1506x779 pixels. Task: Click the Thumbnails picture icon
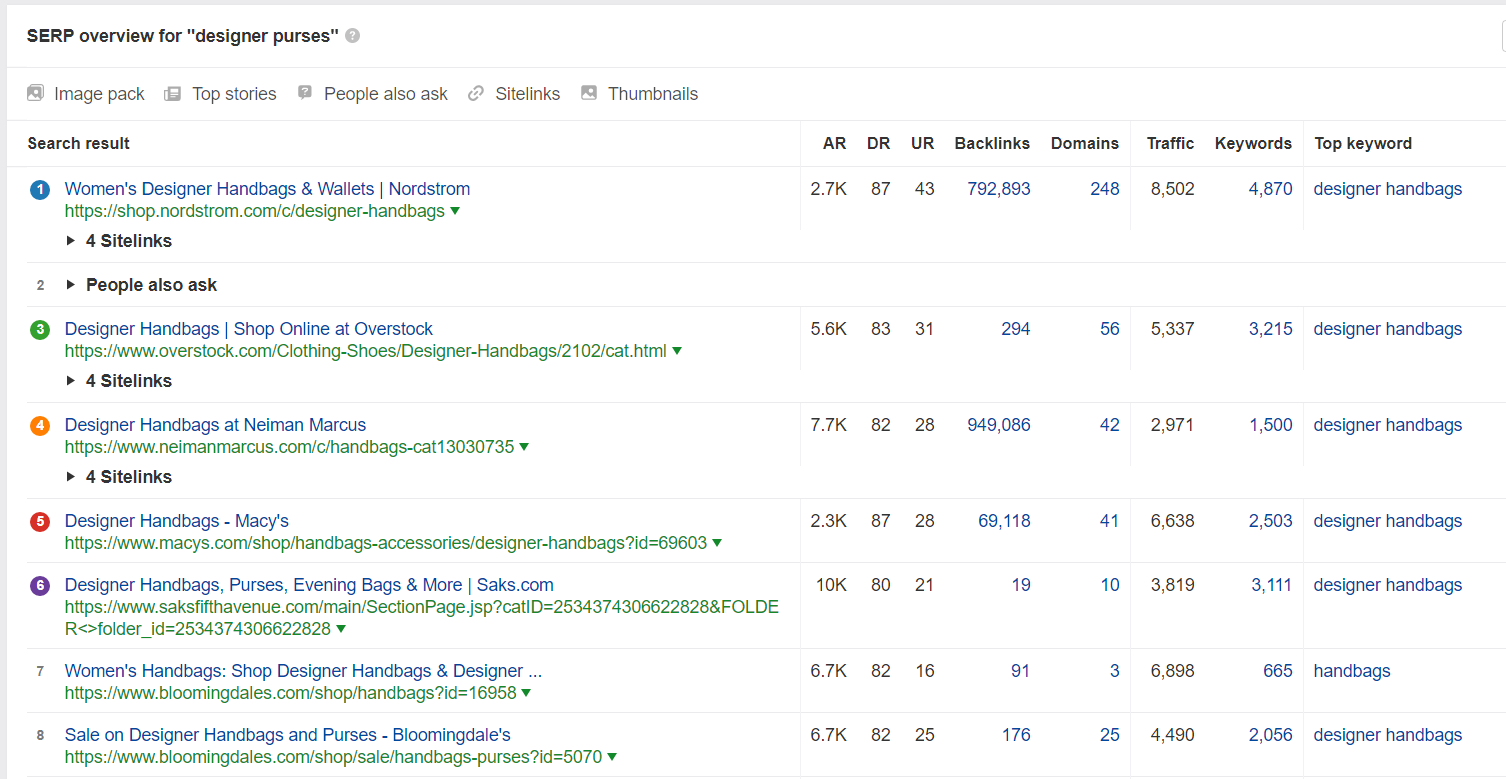click(589, 93)
